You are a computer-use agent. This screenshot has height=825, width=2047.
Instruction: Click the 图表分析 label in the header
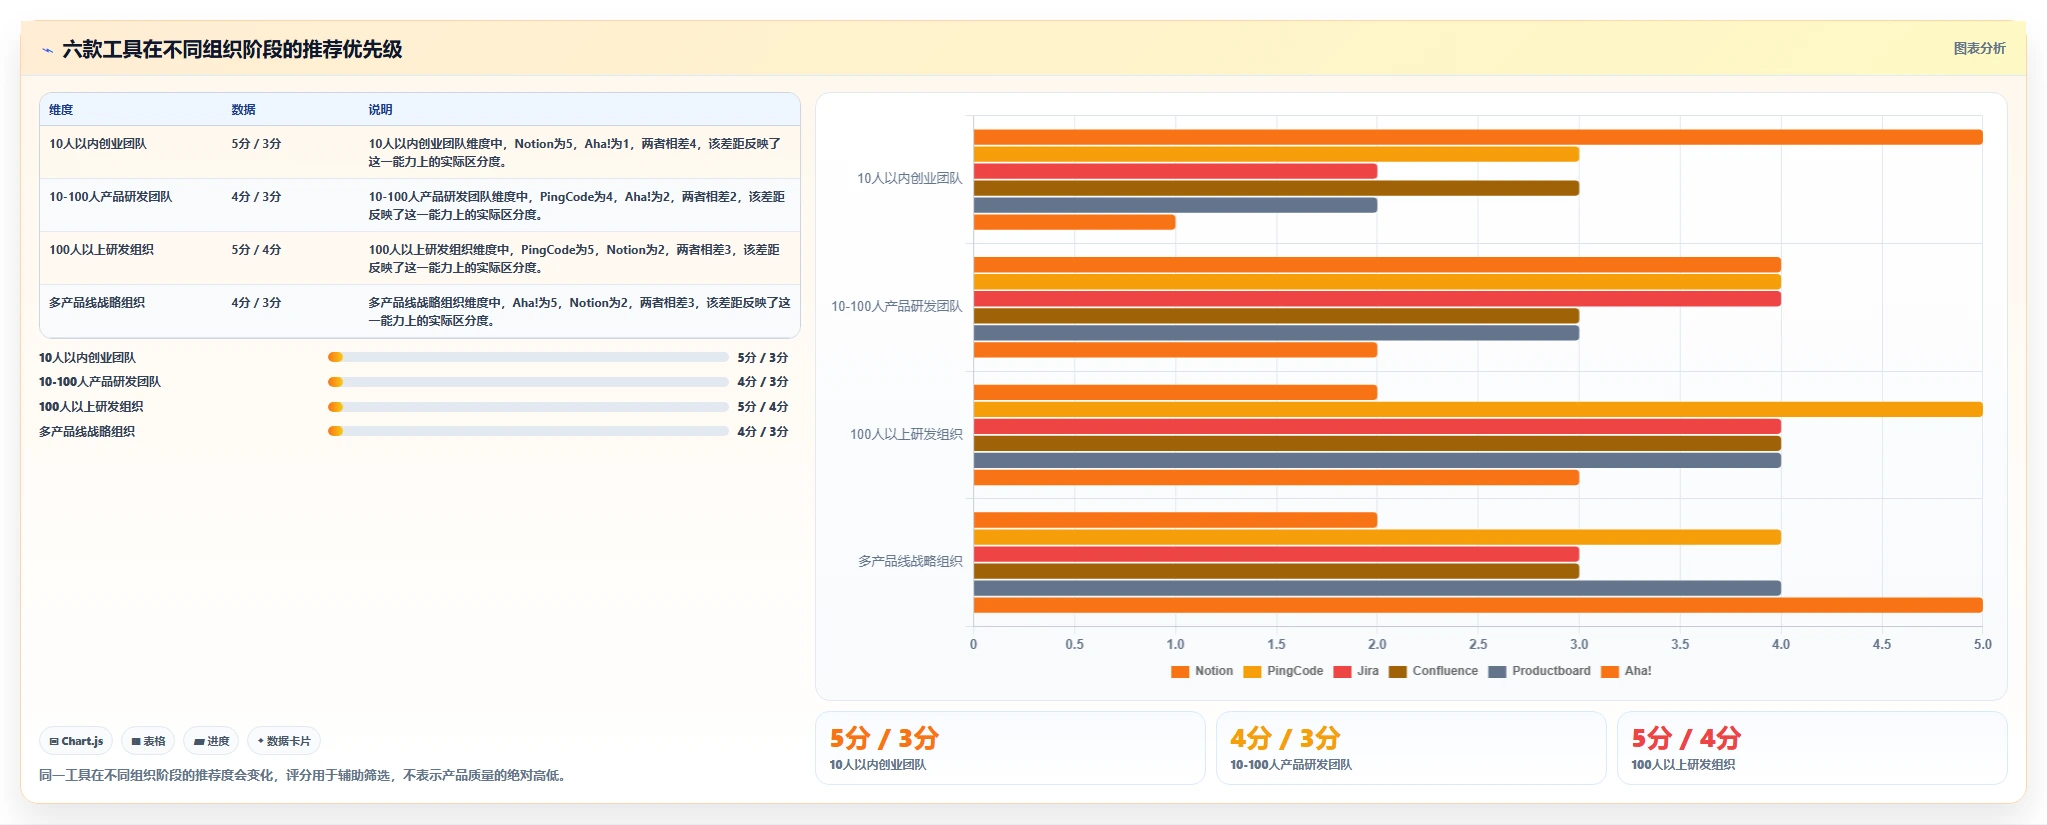pyautogui.click(x=1979, y=48)
